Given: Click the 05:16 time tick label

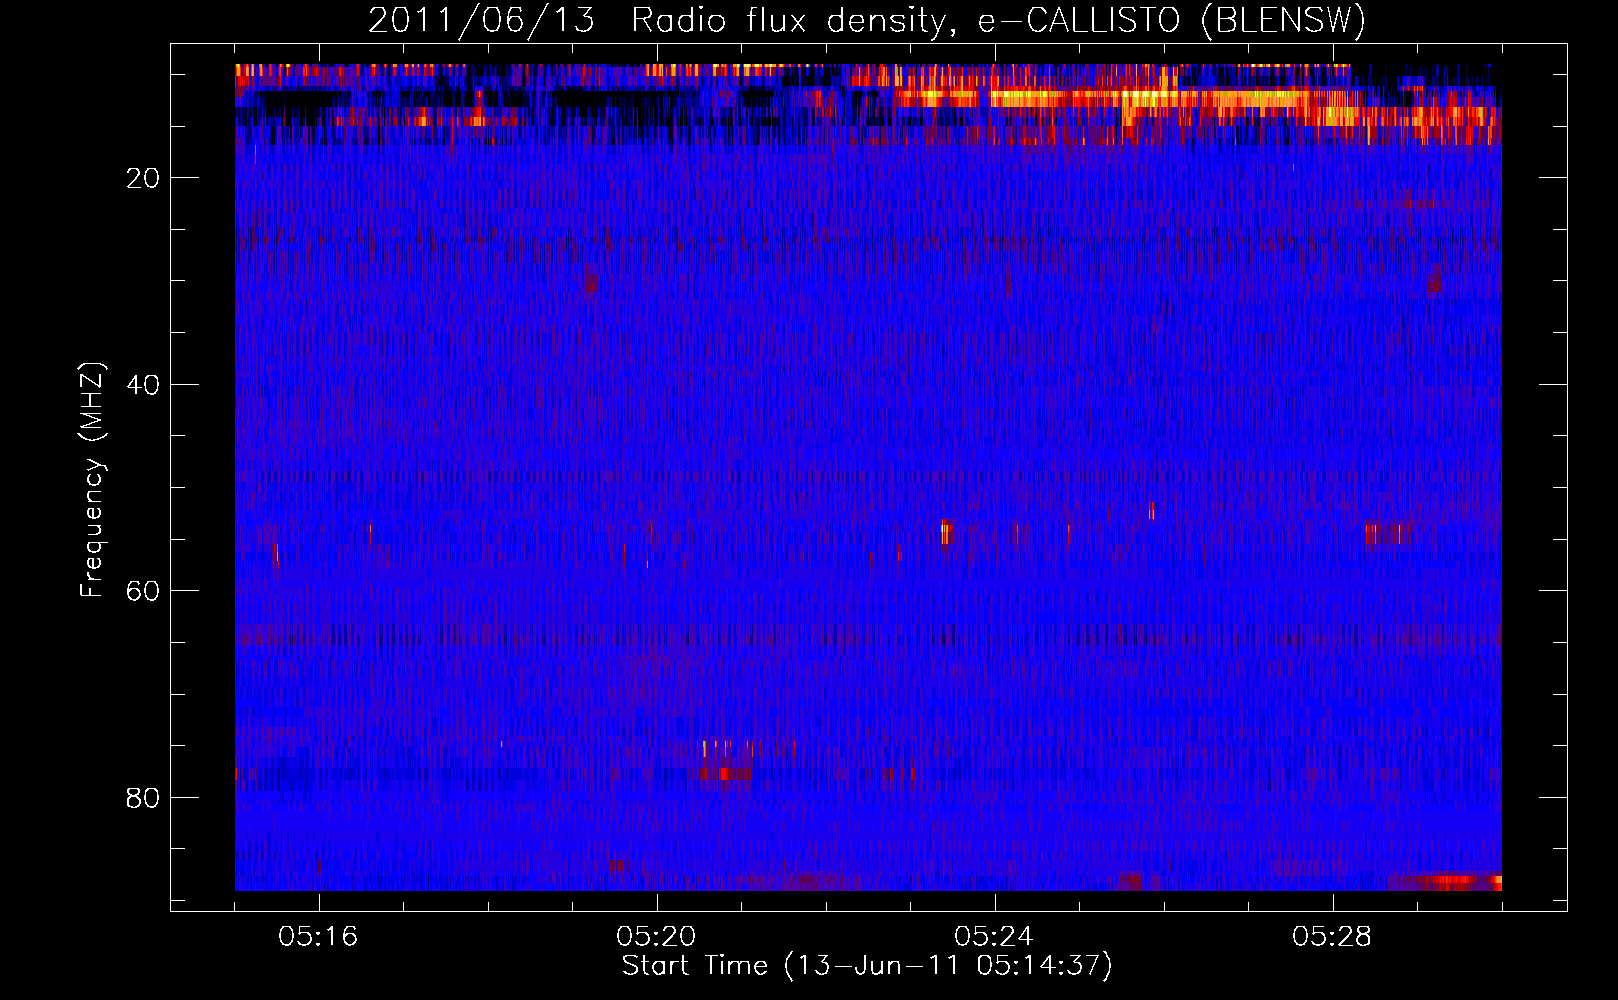Looking at the screenshot, I should tap(318, 937).
